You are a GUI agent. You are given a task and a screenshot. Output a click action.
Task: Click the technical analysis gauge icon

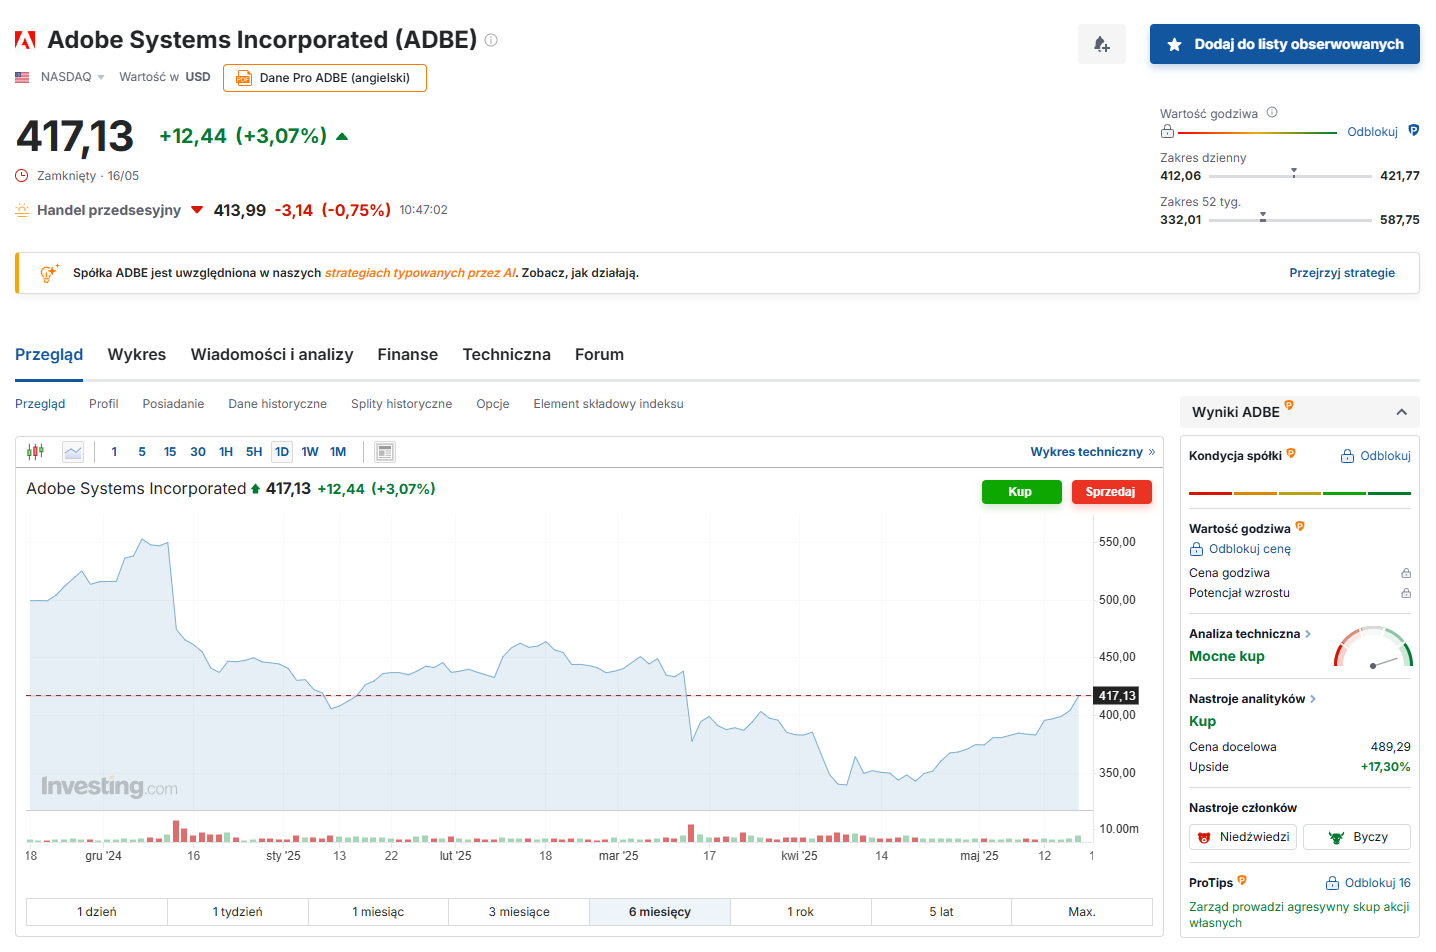tap(1373, 647)
